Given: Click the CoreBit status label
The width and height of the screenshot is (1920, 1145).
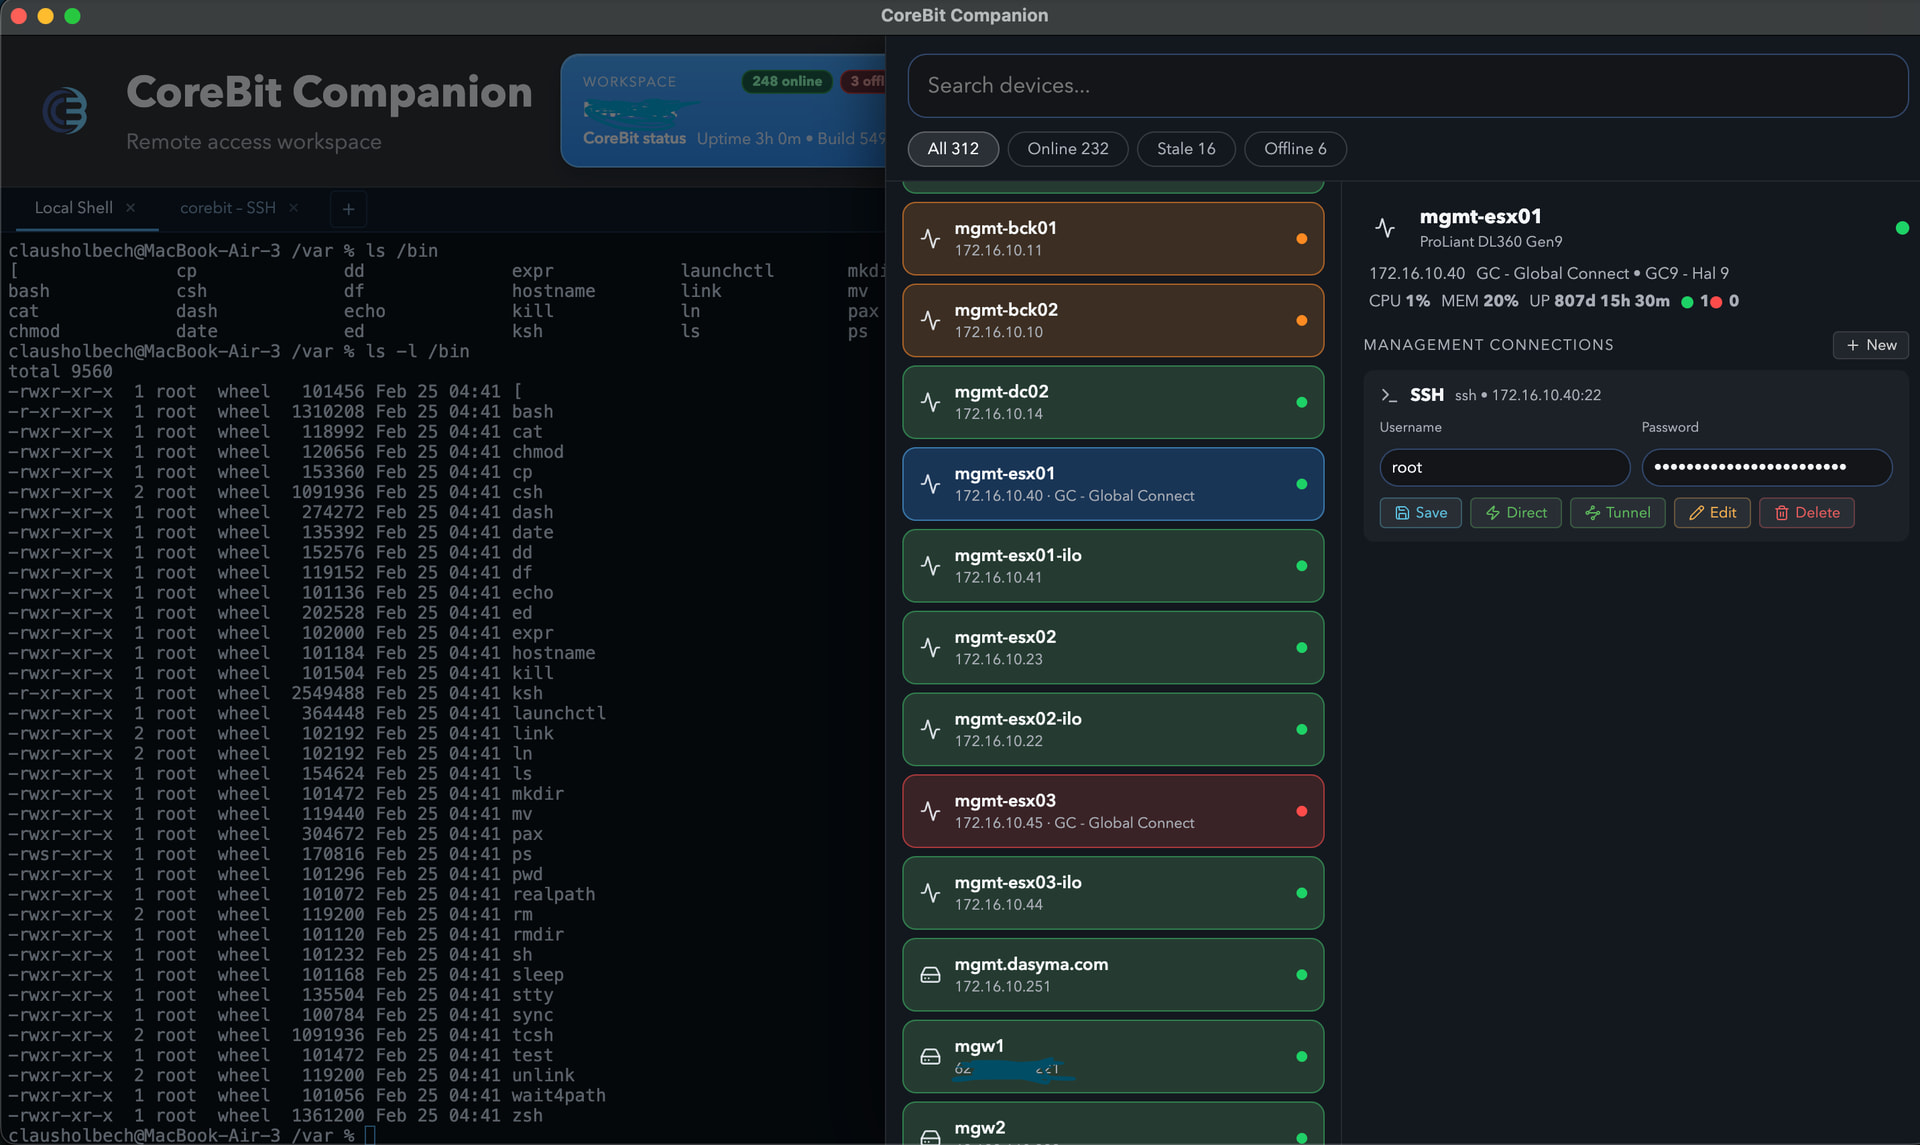Looking at the screenshot, I should [x=634, y=139].
